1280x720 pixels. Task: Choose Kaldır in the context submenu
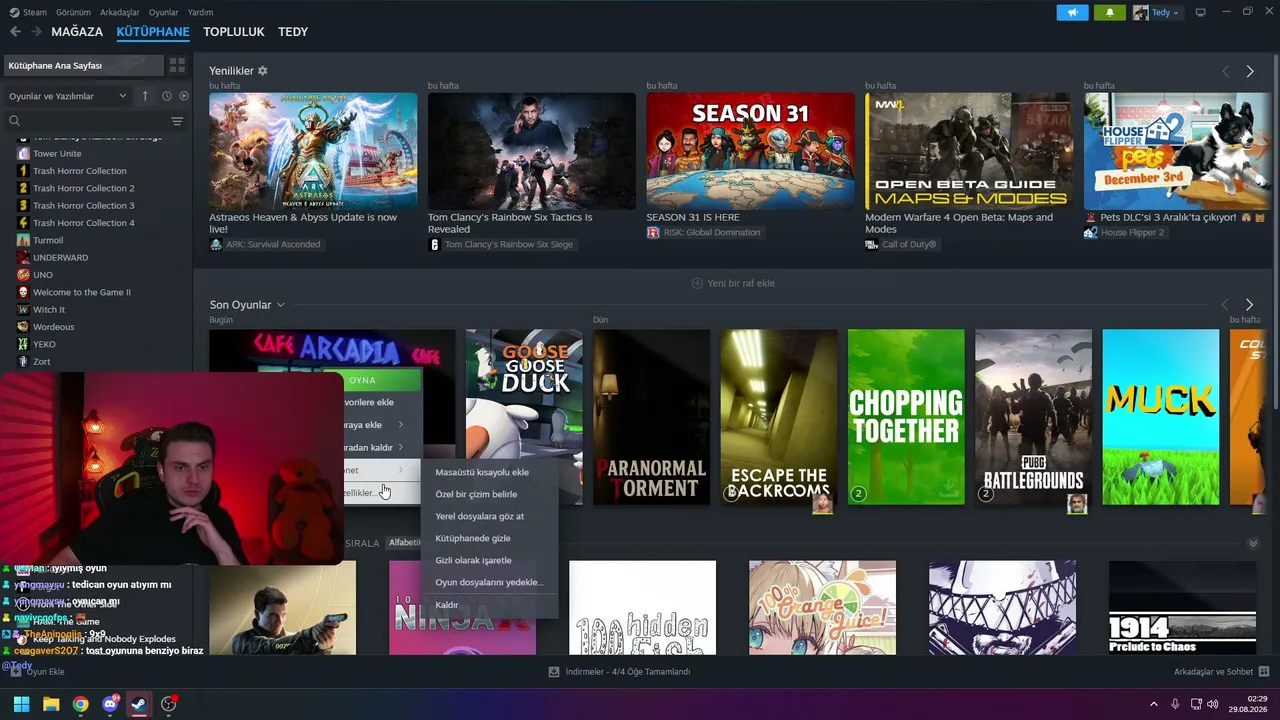490,605
